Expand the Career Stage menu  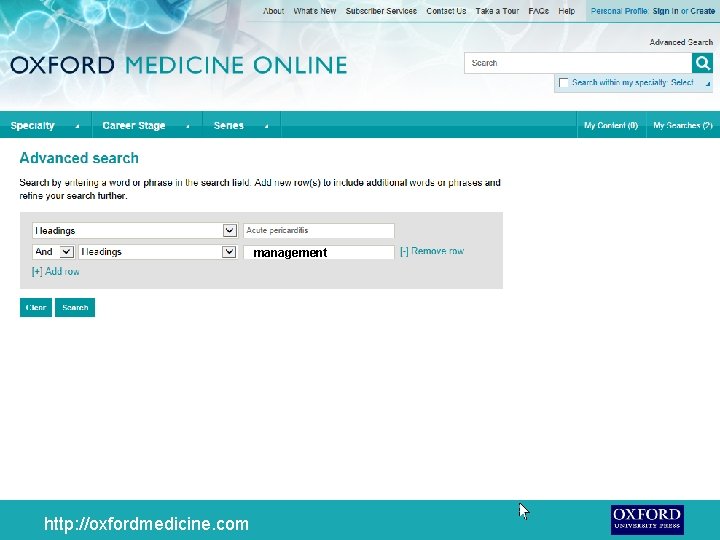(x=147, y=125)
